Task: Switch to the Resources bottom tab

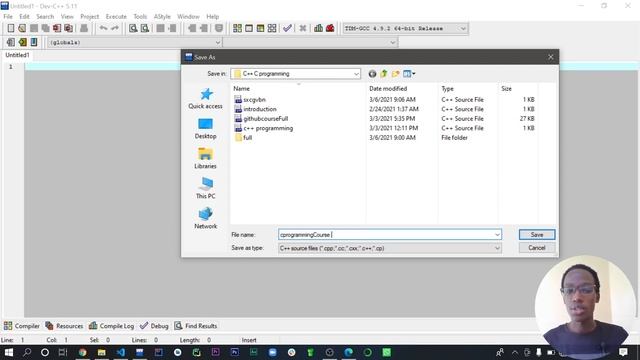Action: click(x=64, y=326)
